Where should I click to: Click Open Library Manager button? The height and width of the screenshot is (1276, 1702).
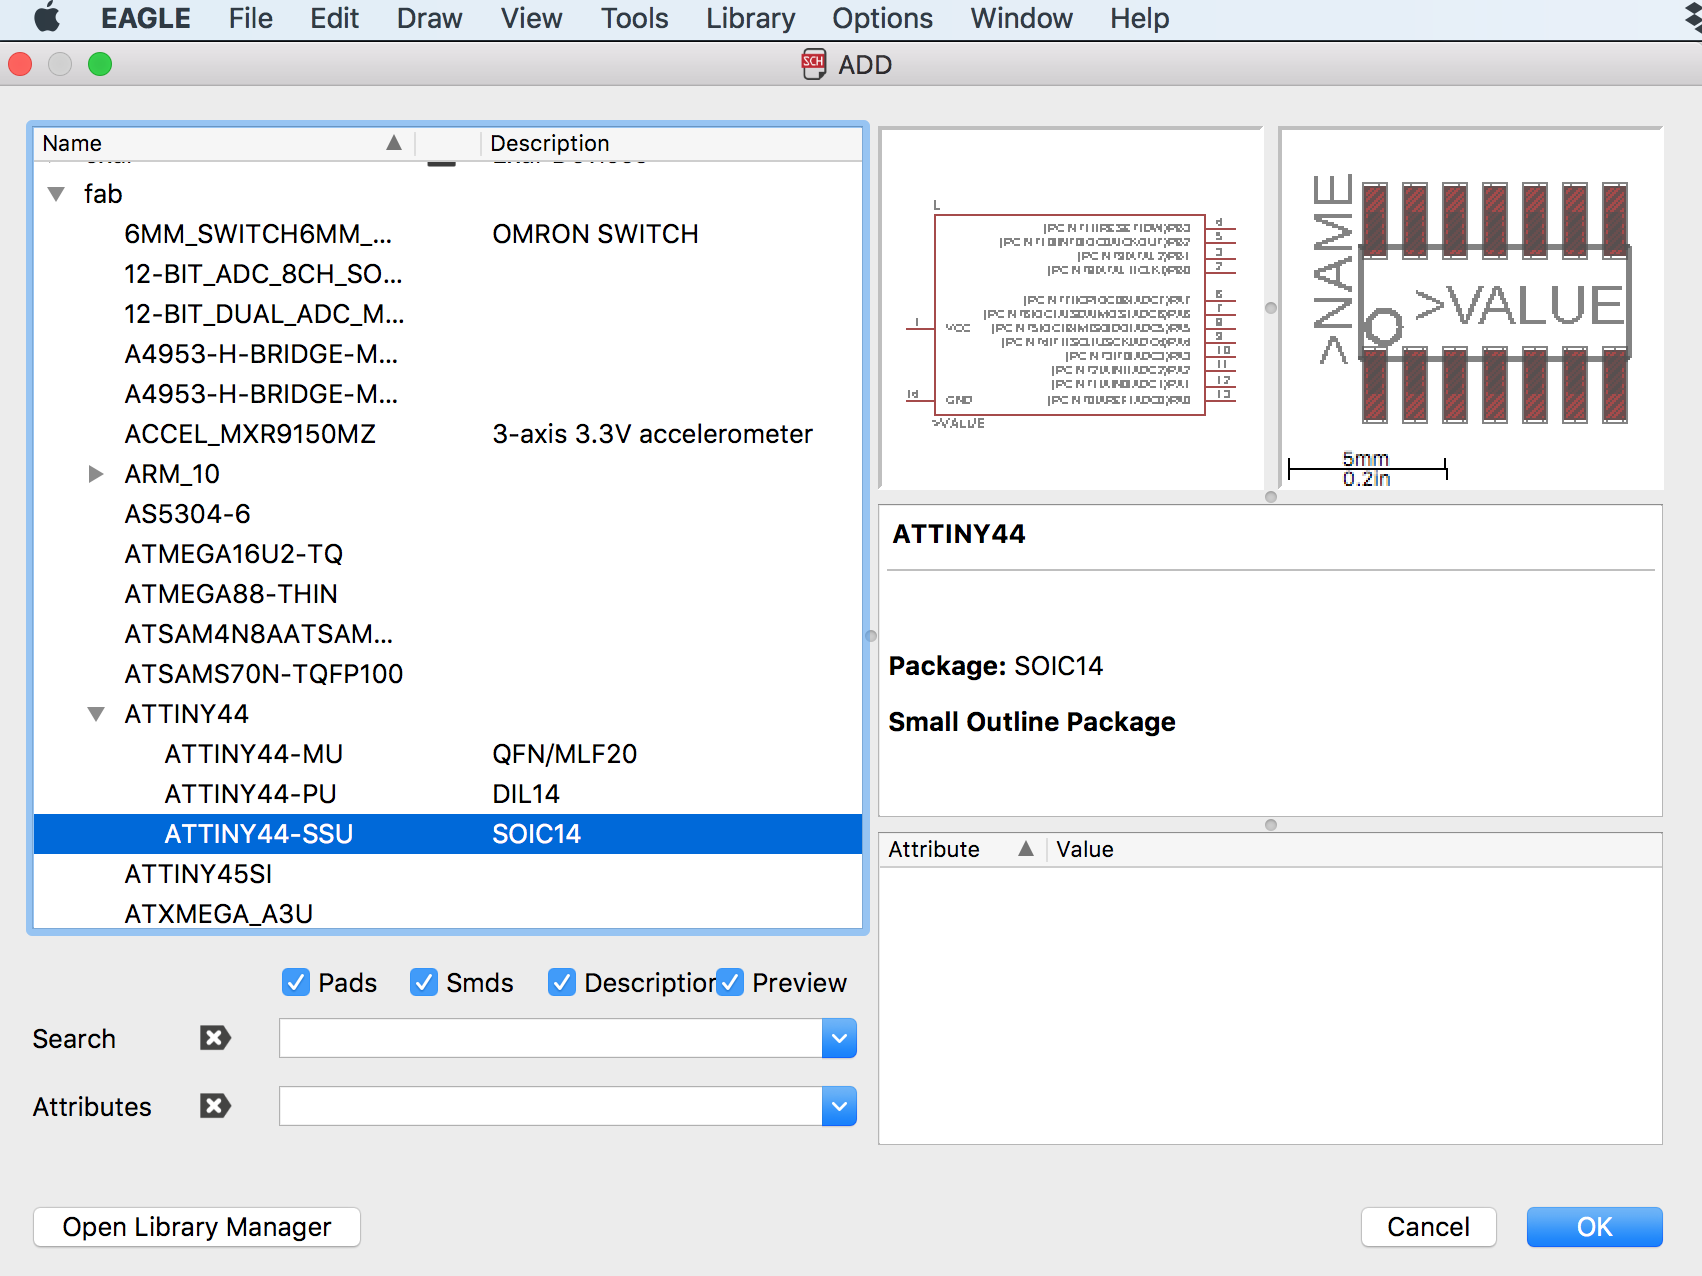(x=197, y=1227)
